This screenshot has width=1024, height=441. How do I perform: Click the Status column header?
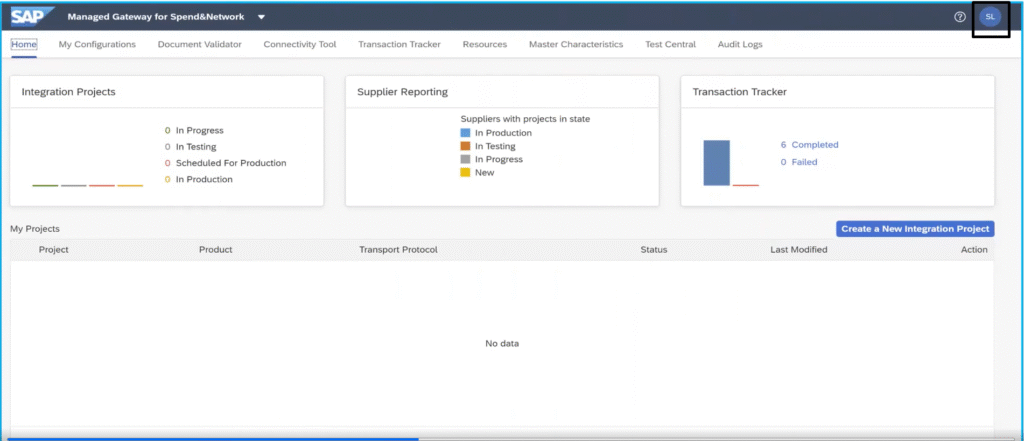click(654, 250)
